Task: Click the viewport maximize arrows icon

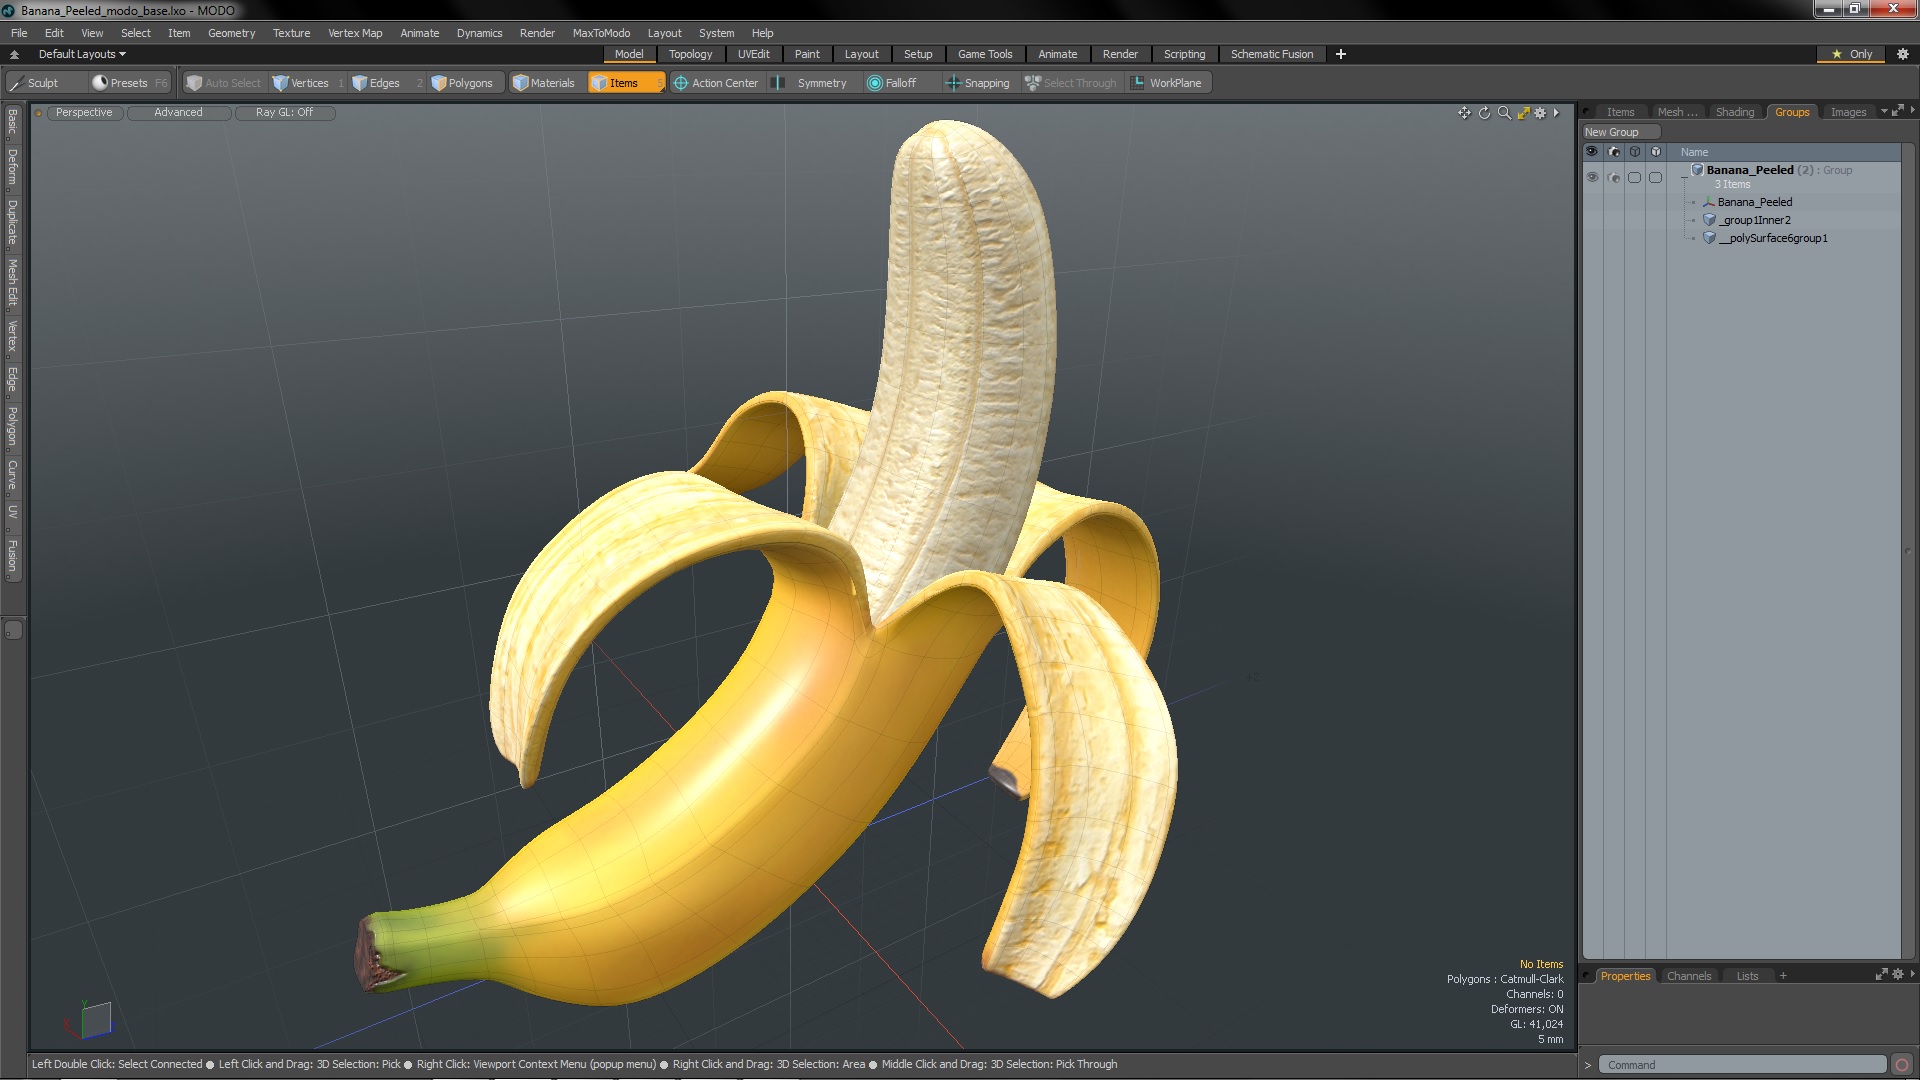Action: [1523, 113]
